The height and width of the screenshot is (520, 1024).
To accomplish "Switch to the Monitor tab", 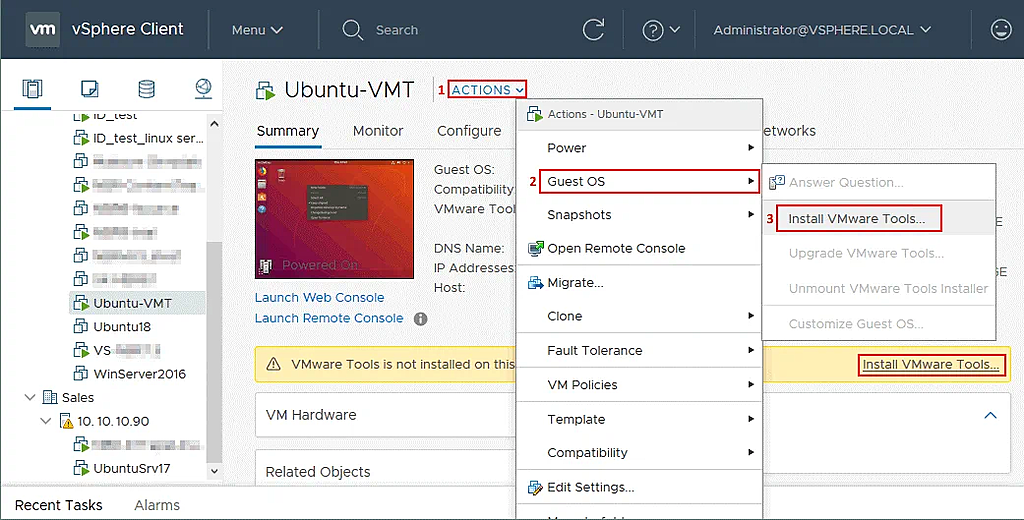I will click(x=378, y=131).
